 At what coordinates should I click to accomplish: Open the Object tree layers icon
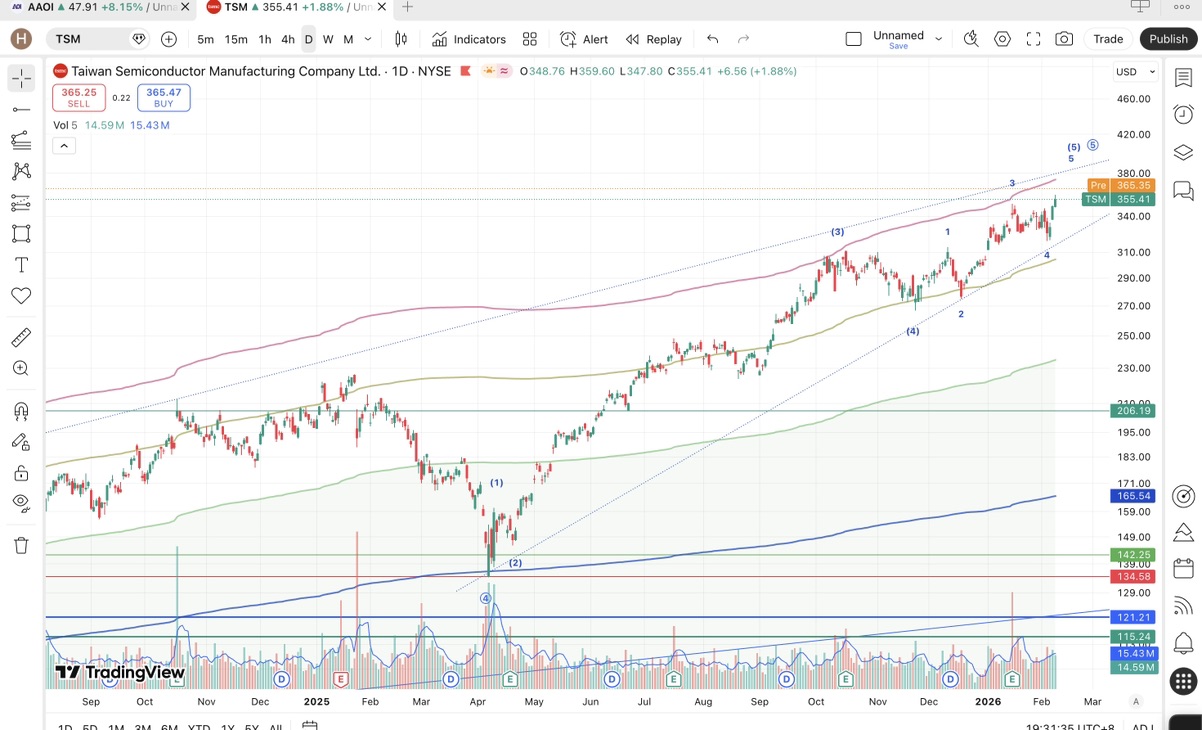[1183, 152]
